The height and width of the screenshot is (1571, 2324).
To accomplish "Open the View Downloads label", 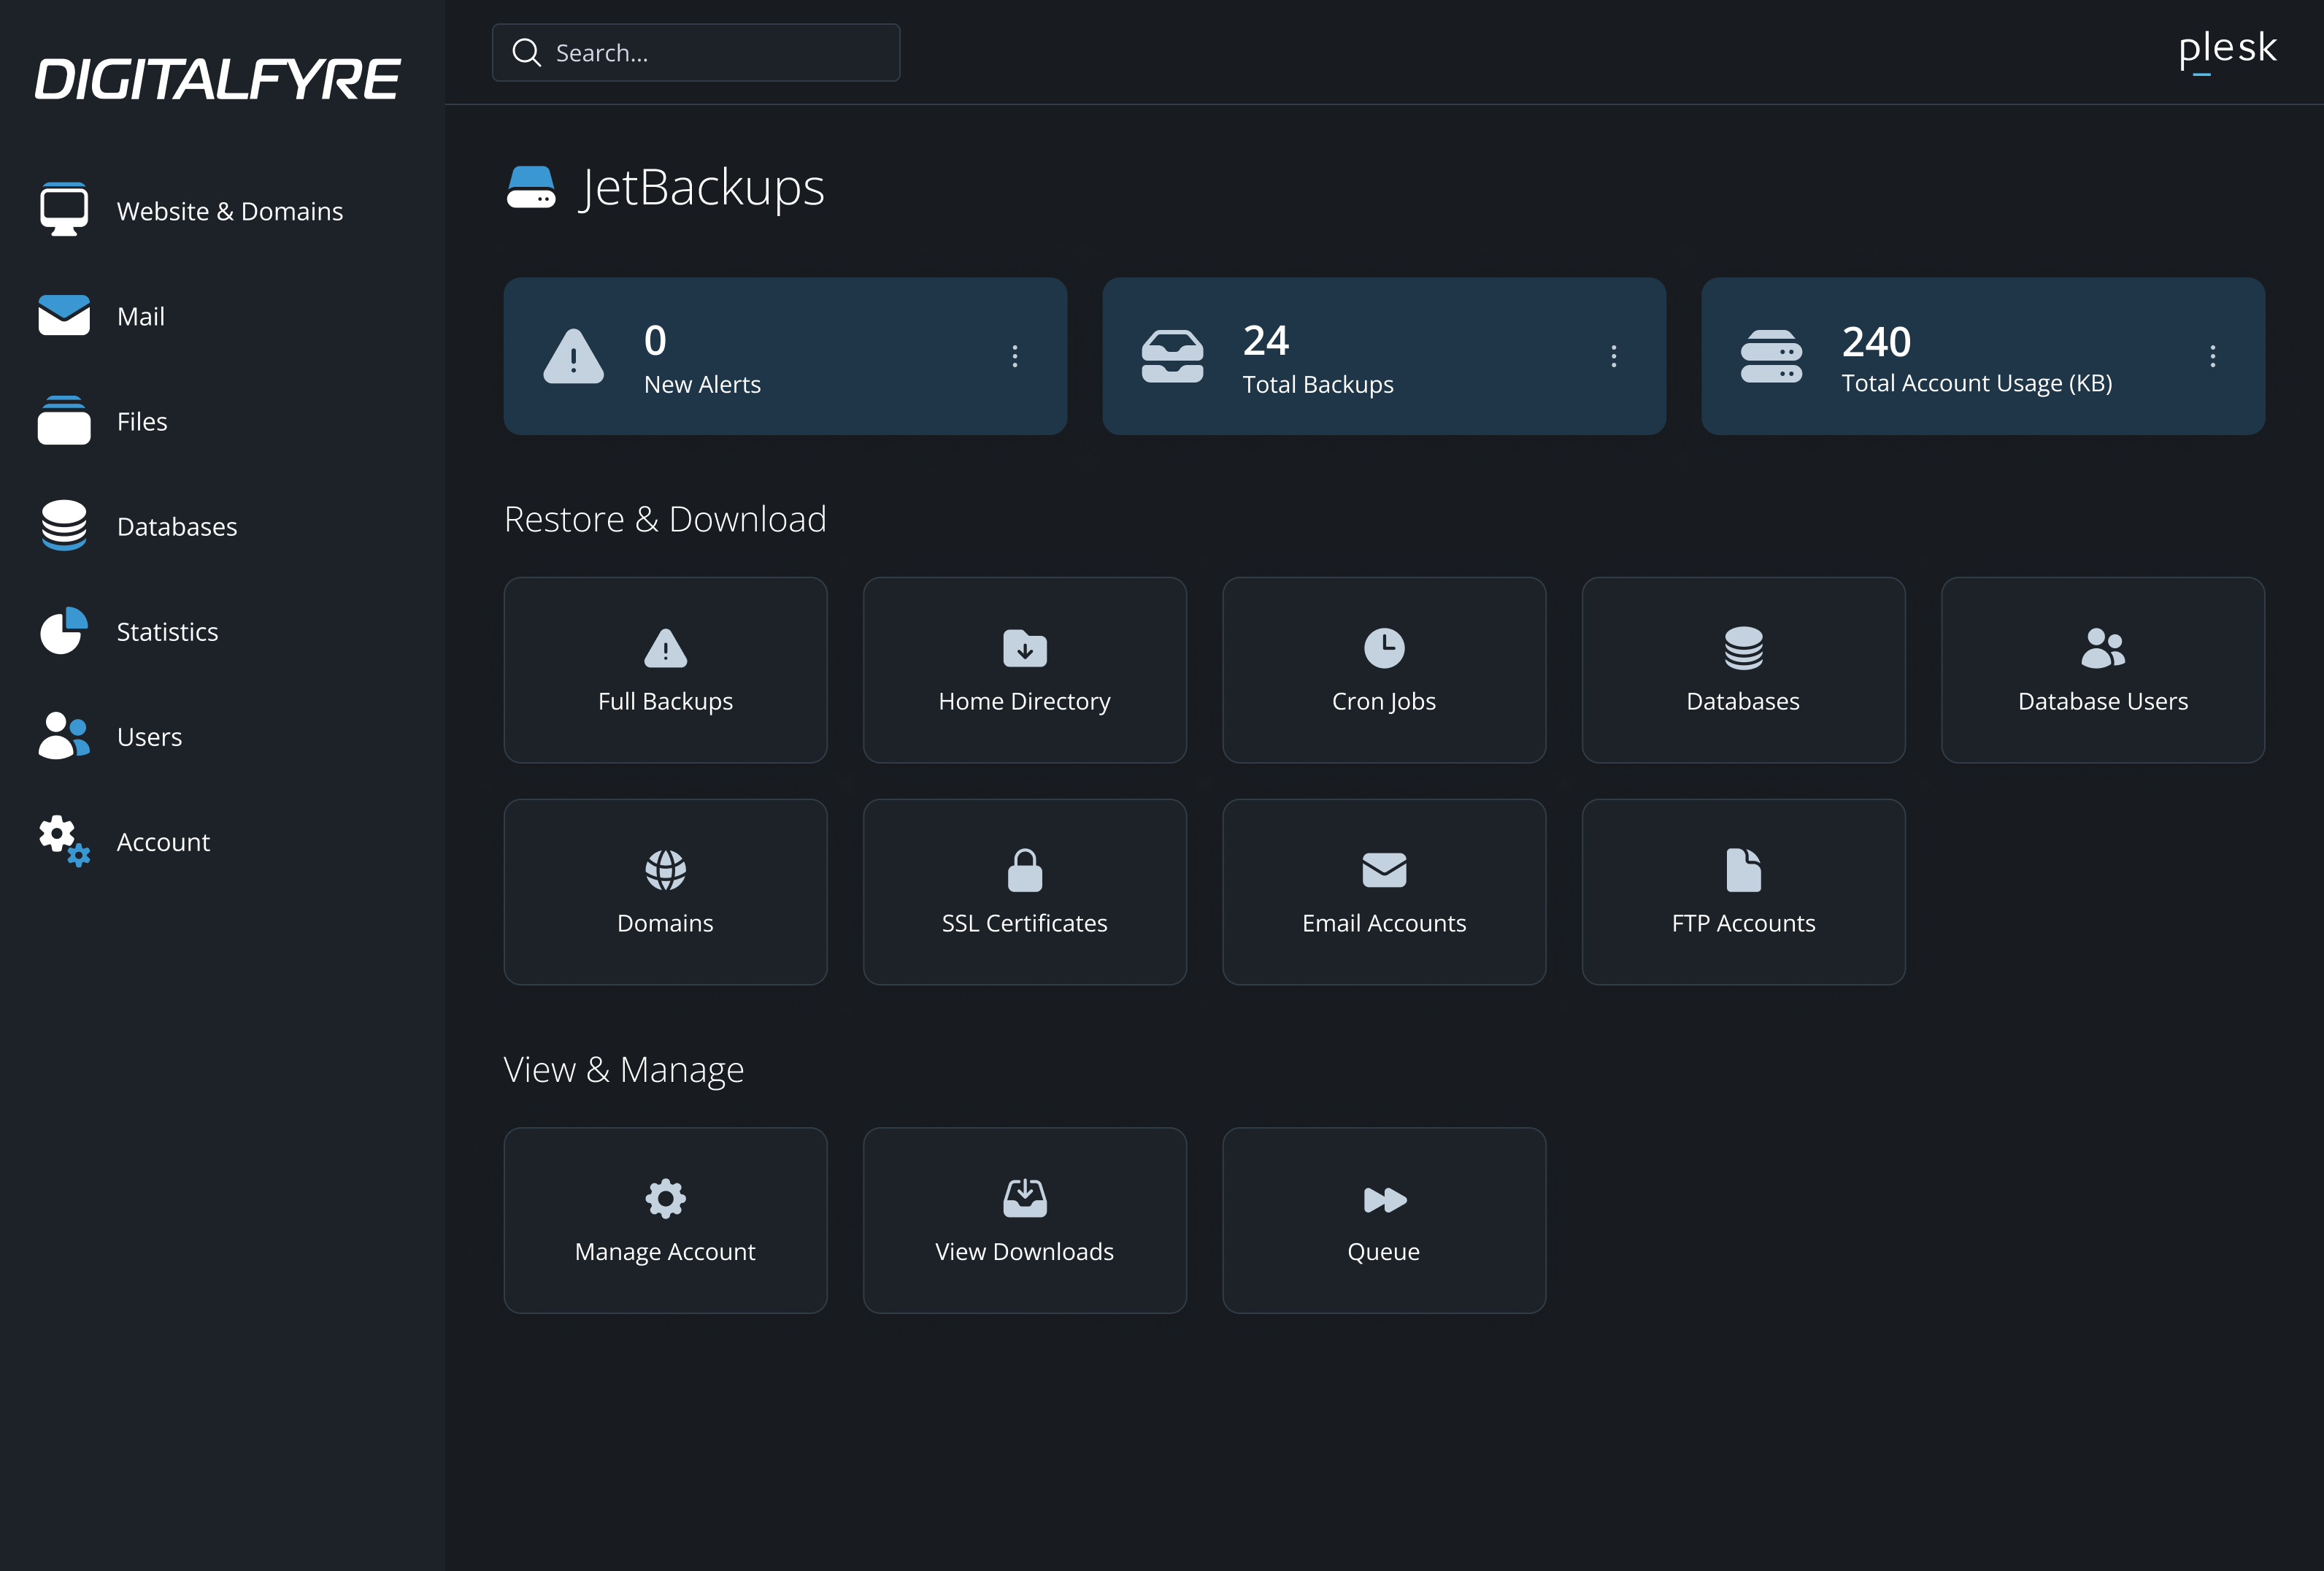I will (1025, 1251).
